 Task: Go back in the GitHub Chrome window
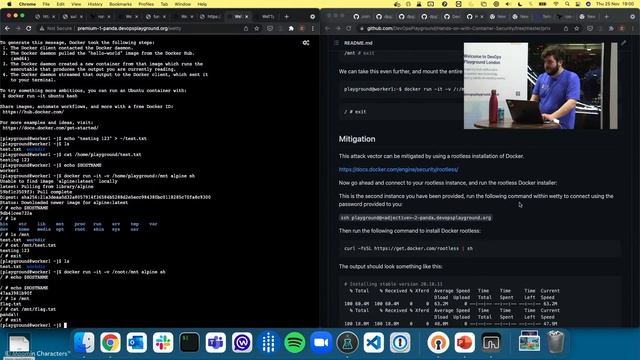coord(327,29)
